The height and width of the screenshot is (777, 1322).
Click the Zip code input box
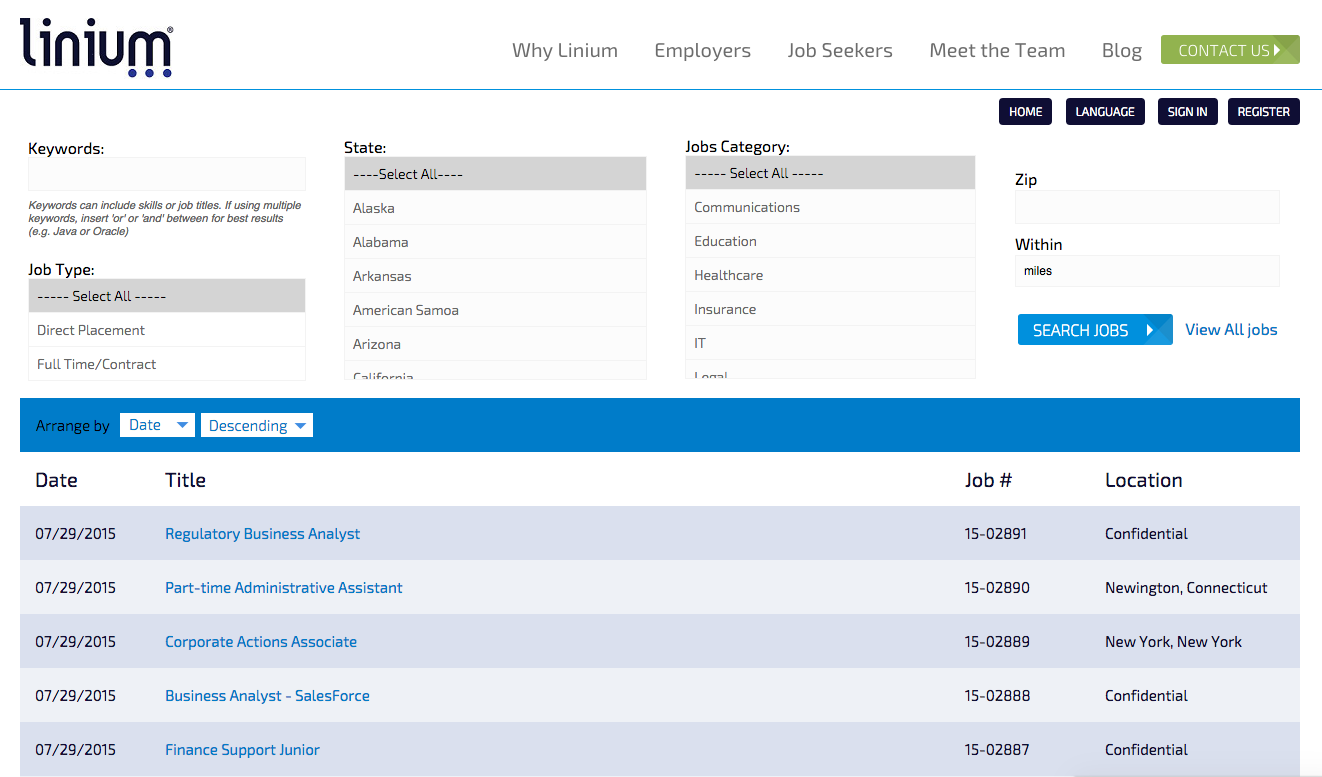tap(1146, 206)
